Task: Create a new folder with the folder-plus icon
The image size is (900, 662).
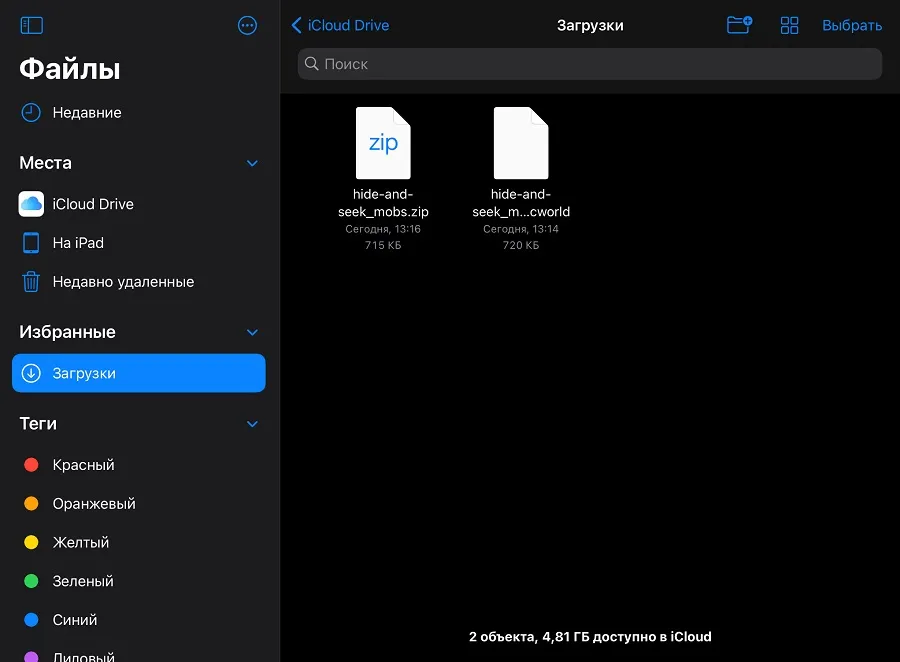Action: coord(739,26)
